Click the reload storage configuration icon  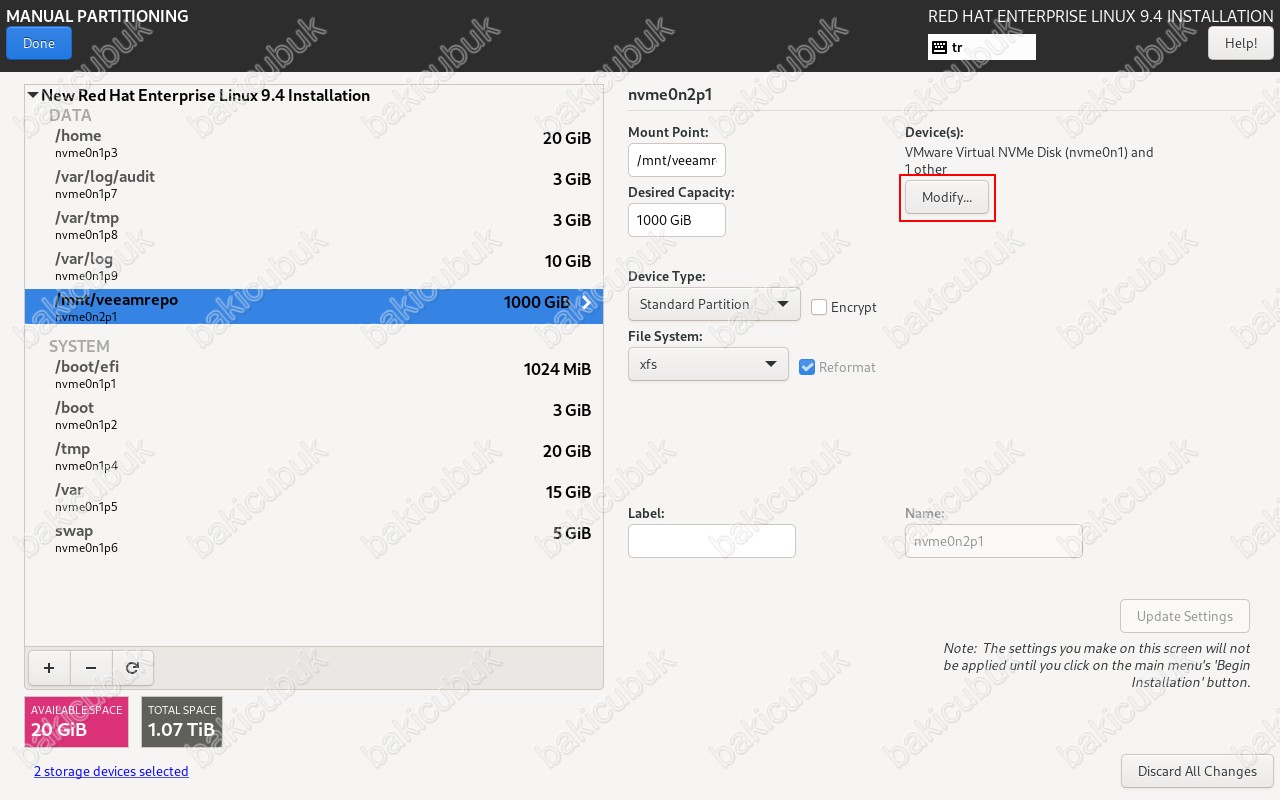pyautogui.click(x=132, y=668)
